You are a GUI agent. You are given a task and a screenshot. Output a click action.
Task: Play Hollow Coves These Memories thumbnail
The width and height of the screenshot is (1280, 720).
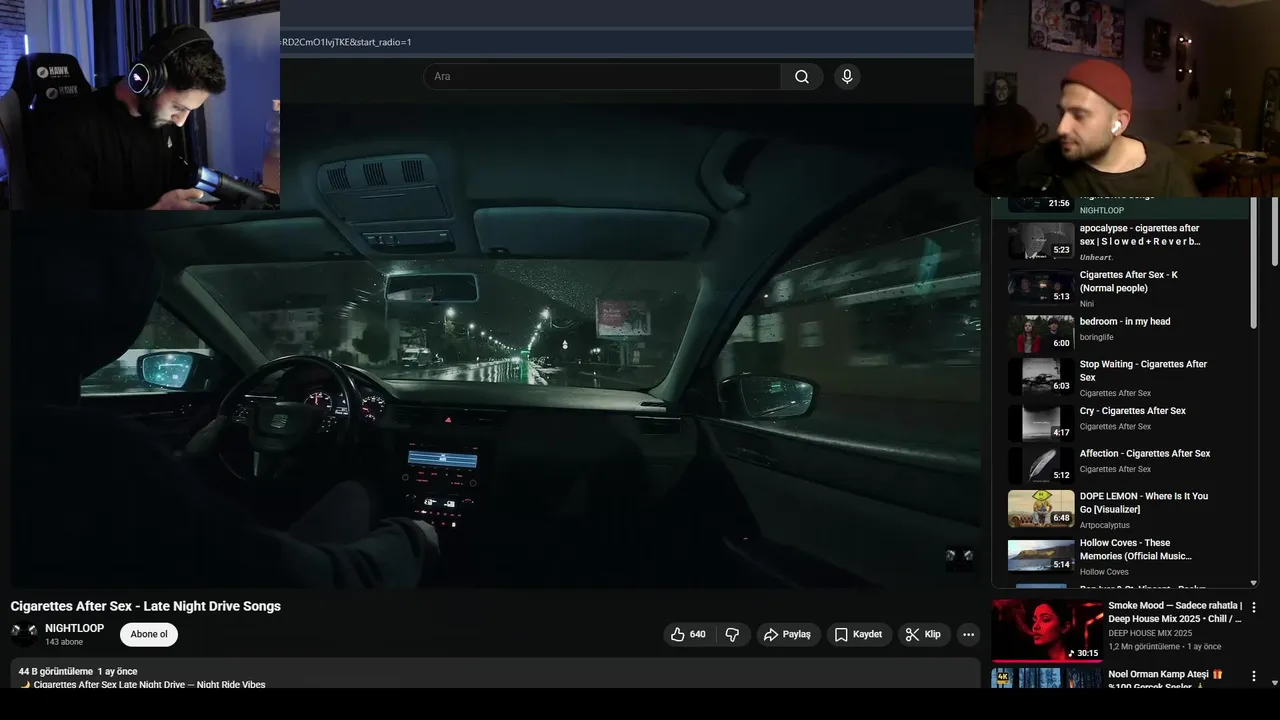pos(1041,556)
